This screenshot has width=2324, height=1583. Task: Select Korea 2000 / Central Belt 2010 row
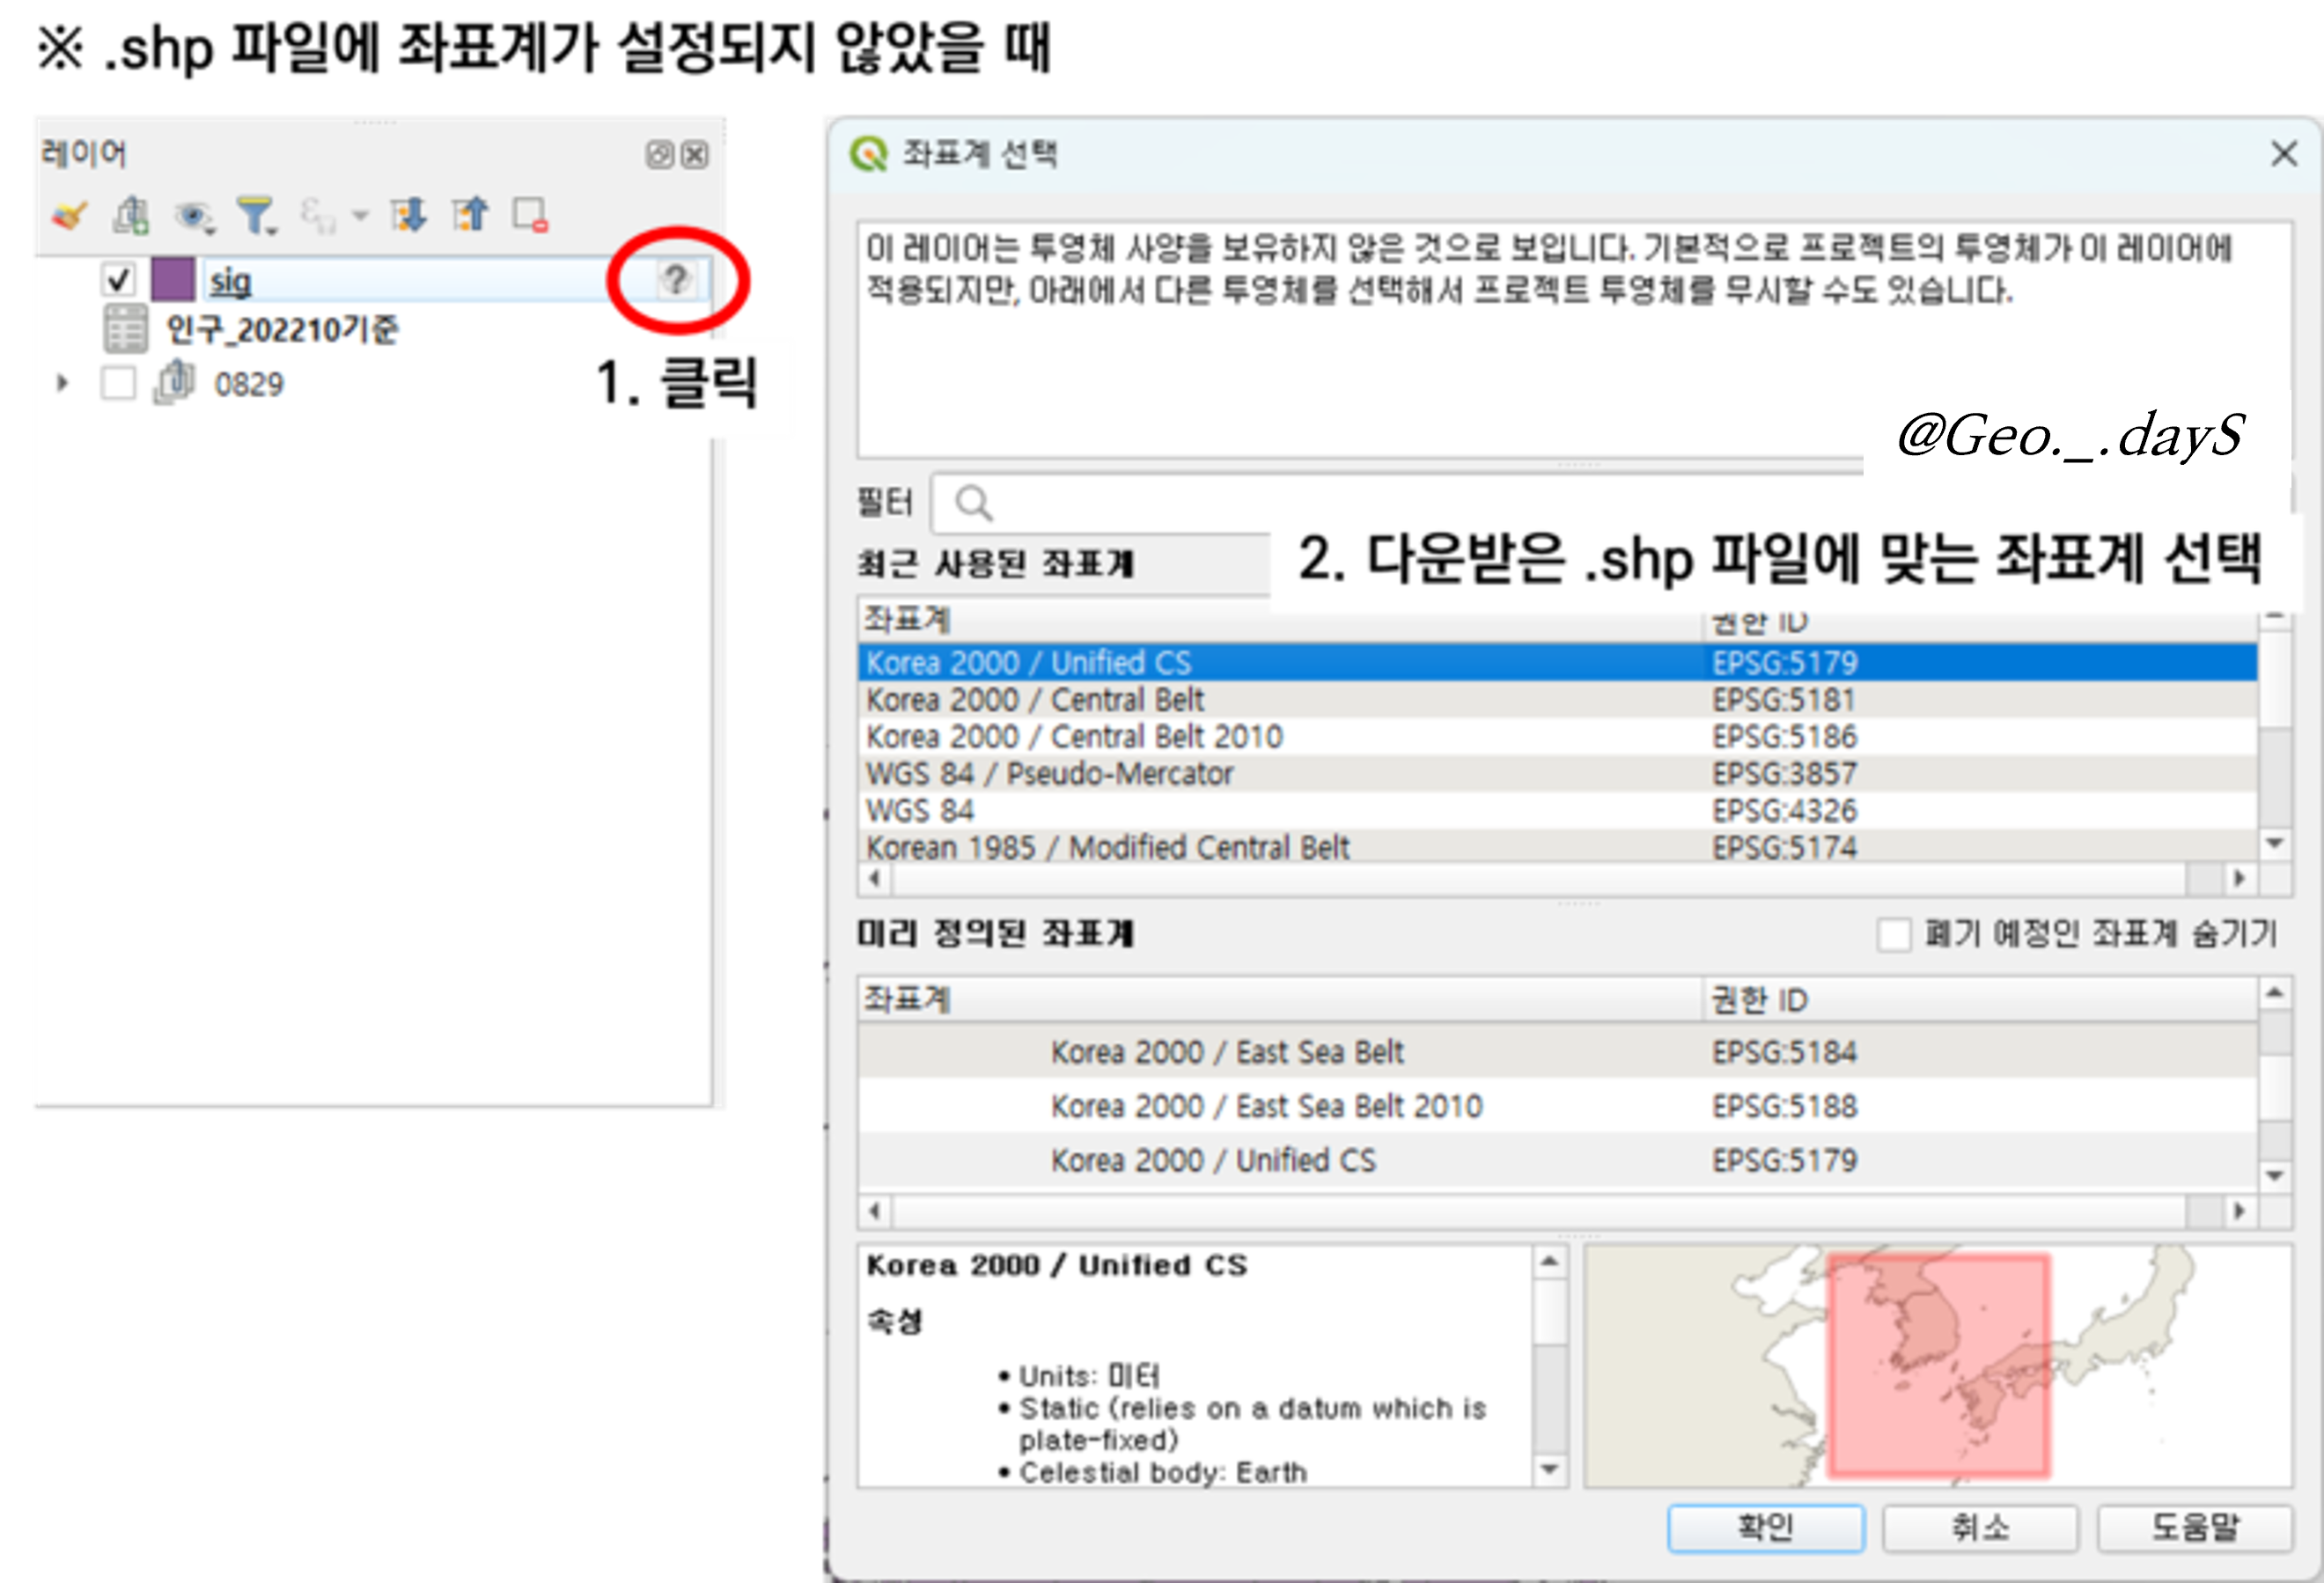tap(1557, 737)
